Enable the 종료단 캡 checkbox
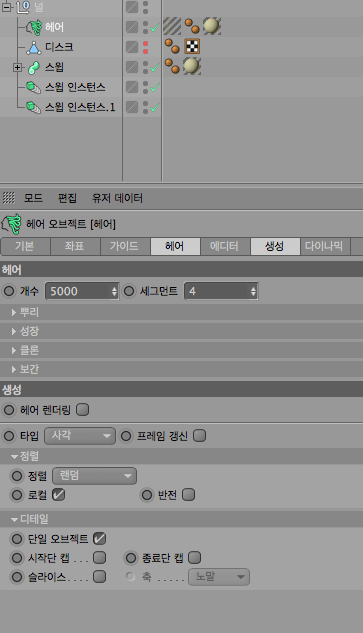 [x=195, y=558]
